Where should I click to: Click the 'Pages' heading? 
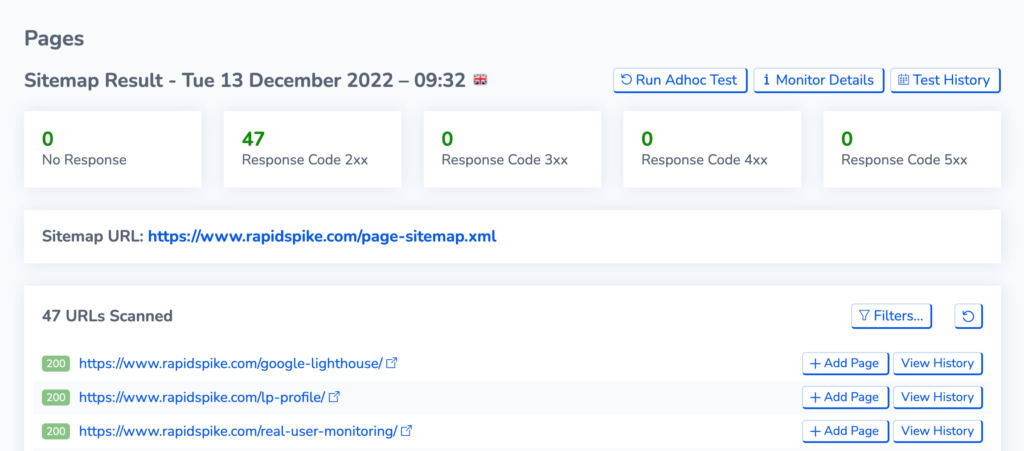54,39
